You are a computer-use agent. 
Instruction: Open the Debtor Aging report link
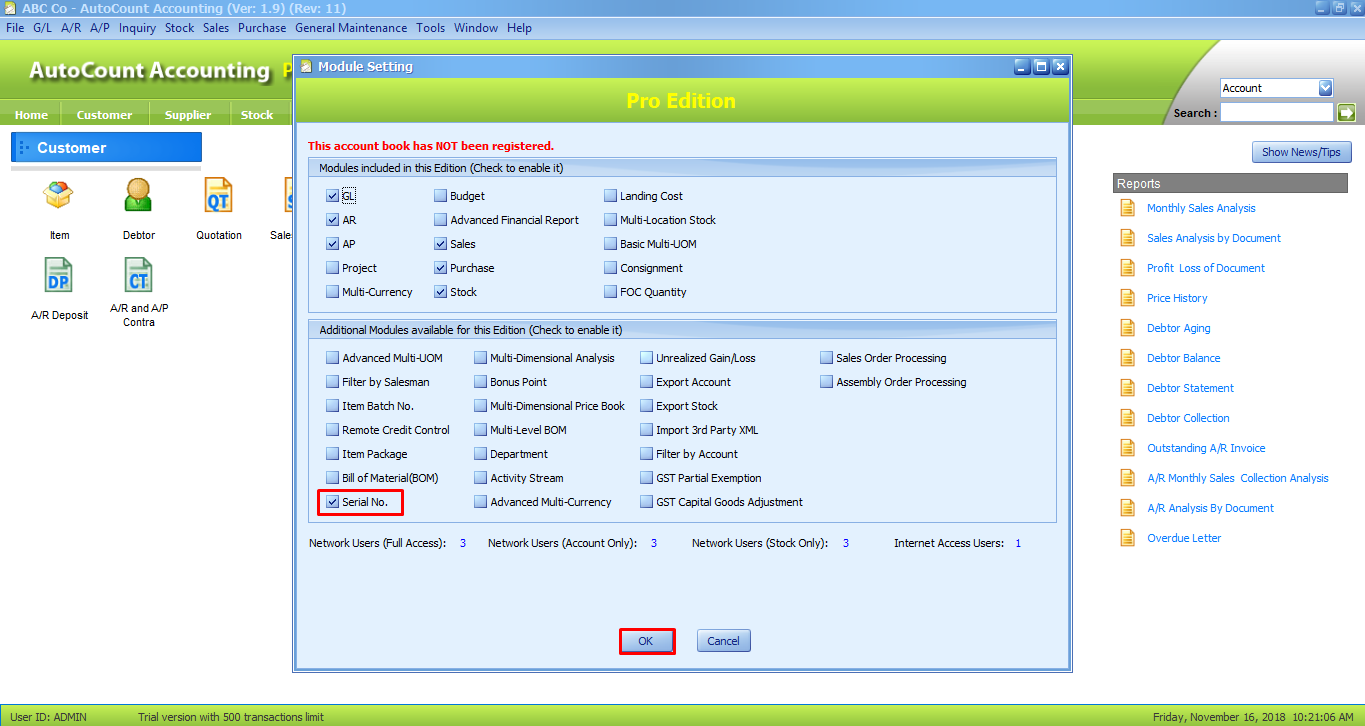[1178, 328]
